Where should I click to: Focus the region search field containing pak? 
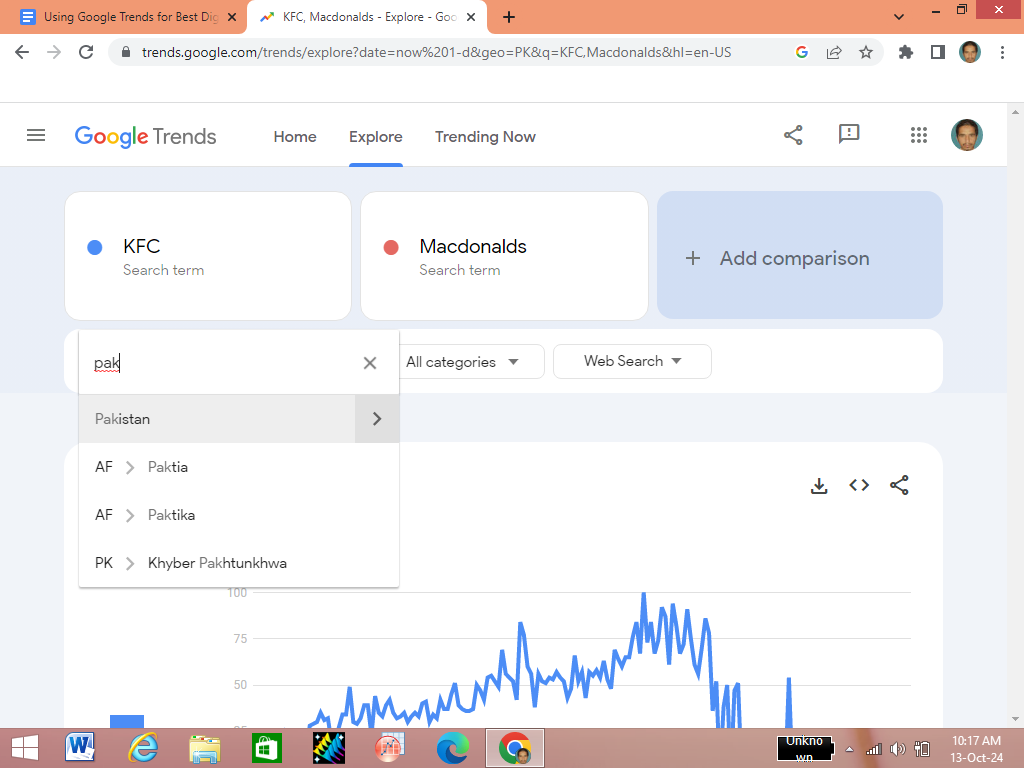point(222,362)
